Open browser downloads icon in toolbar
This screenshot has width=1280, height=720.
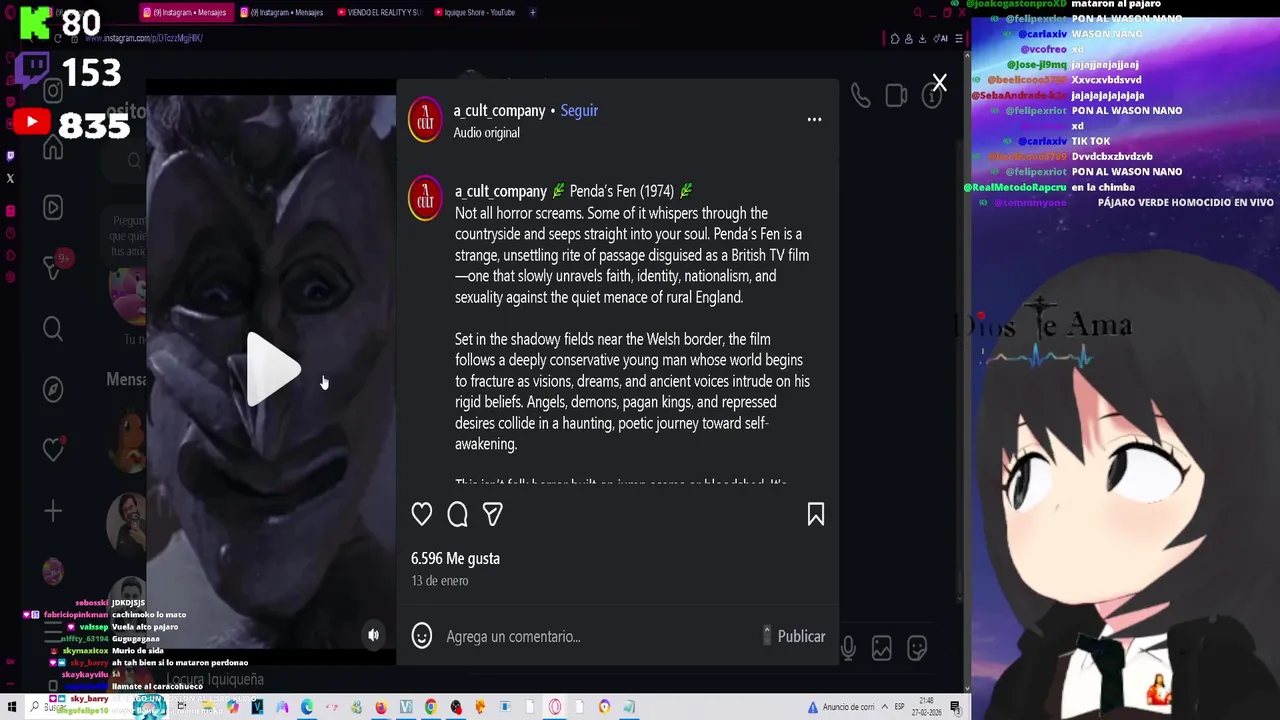[x=922, y=39]
